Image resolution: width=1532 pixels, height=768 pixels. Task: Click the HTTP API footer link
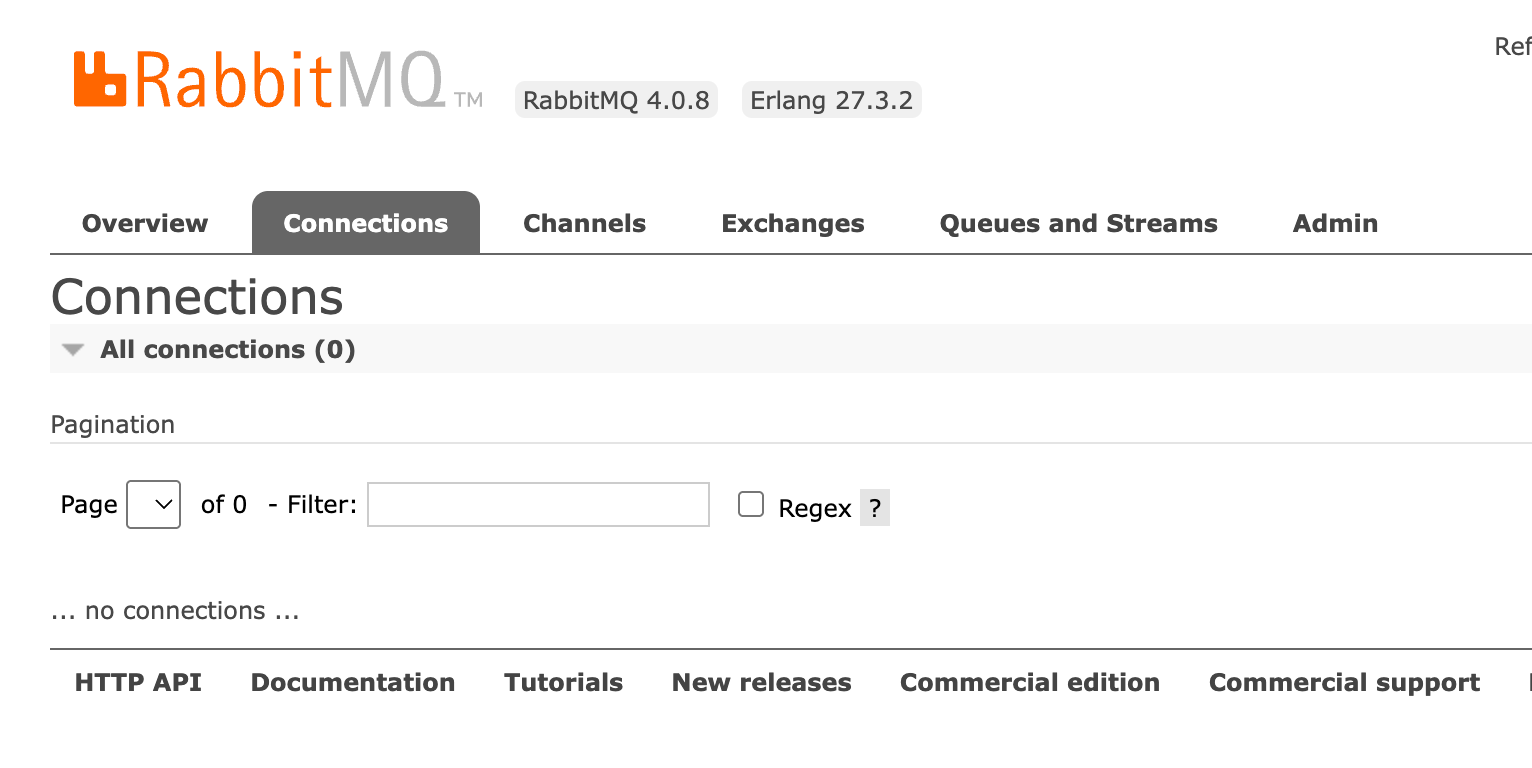pyautogui.click(x=137, y=681)
